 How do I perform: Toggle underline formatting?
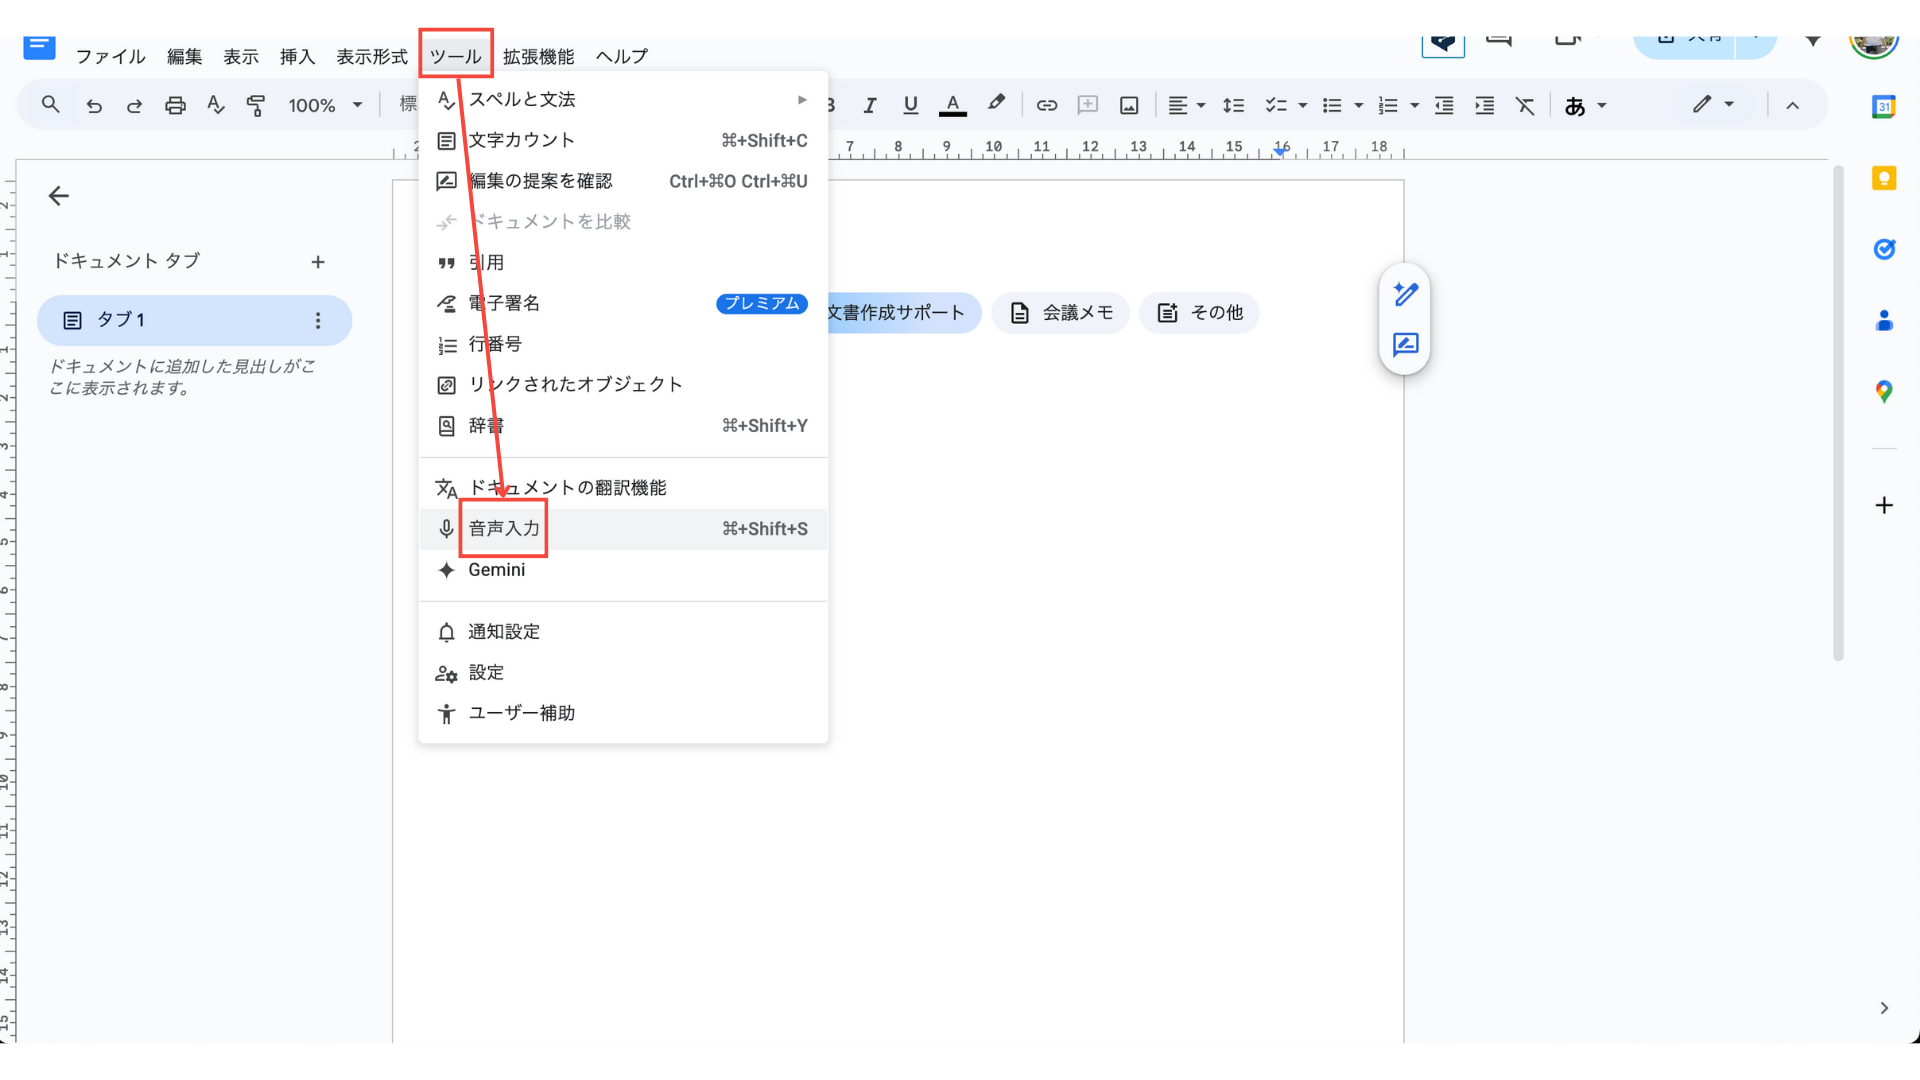(910, 105)
